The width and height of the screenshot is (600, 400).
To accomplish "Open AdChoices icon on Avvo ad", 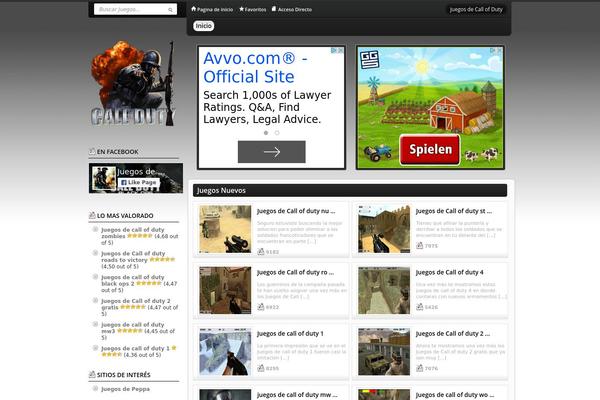I will click(334, 50).
